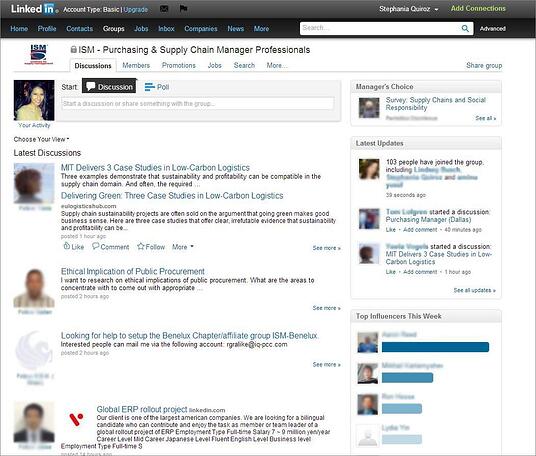
Task: Click the top search input field
Action: click(380, 28)
